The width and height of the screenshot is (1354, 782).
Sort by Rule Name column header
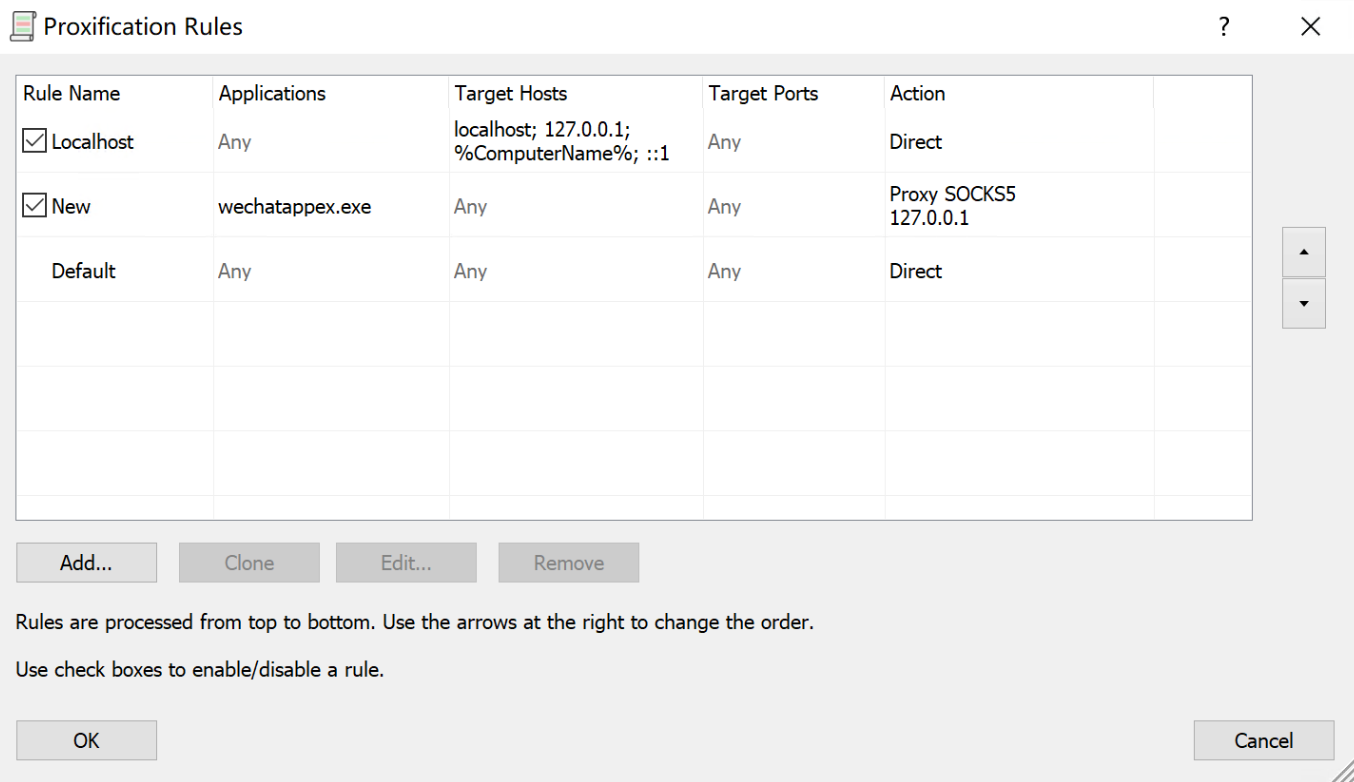(72, 93)
